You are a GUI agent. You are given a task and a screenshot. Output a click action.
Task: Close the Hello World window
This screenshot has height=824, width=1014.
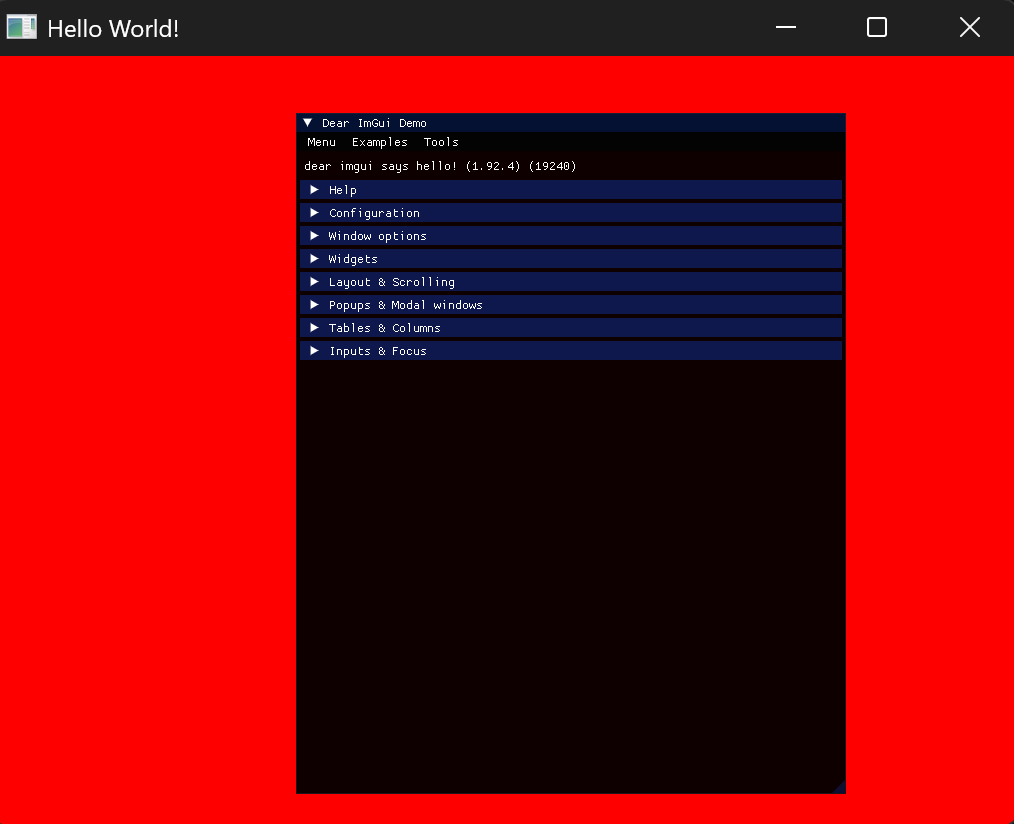pyautogui.click(x=969, y=27)
